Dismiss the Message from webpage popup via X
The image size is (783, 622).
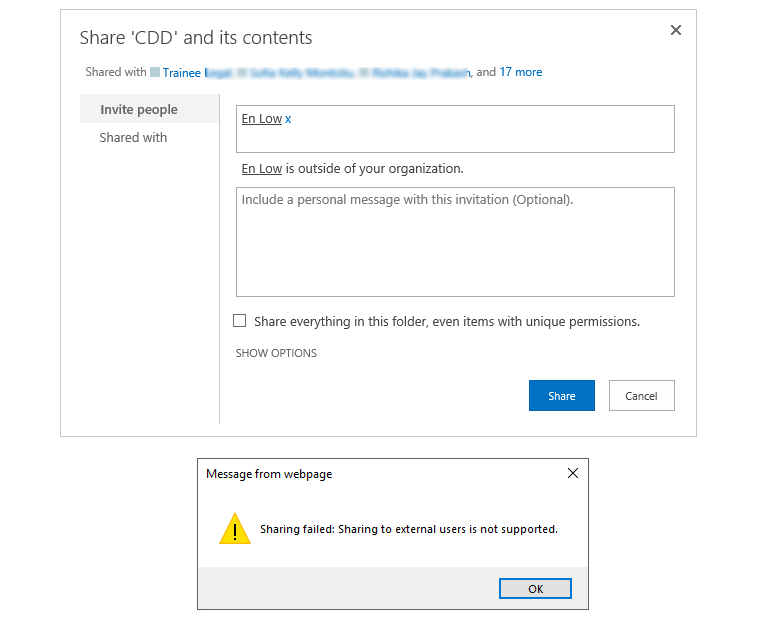click(x=573, y=473)
